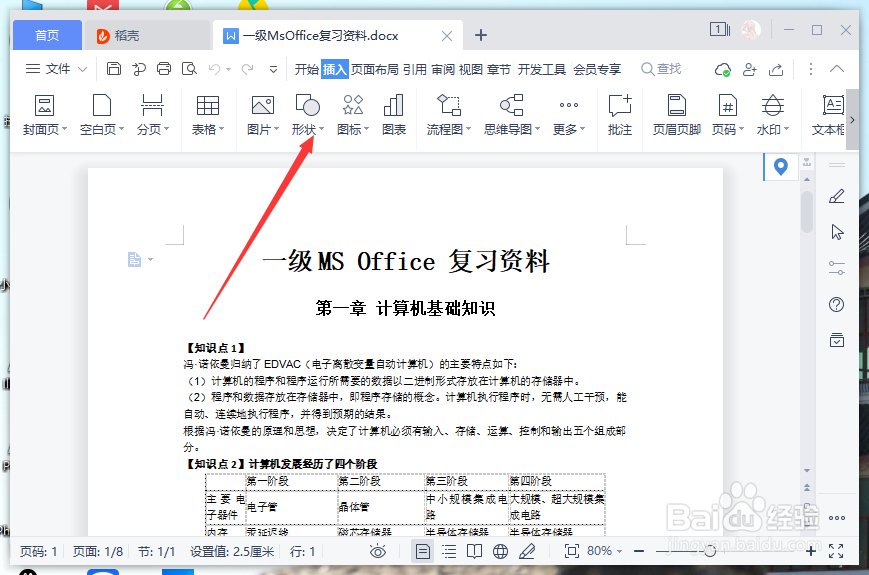The width and height of the screenshot is (869, 575).
Task: Click the Undo arrow icon
Action: click(x=214, y=69)
